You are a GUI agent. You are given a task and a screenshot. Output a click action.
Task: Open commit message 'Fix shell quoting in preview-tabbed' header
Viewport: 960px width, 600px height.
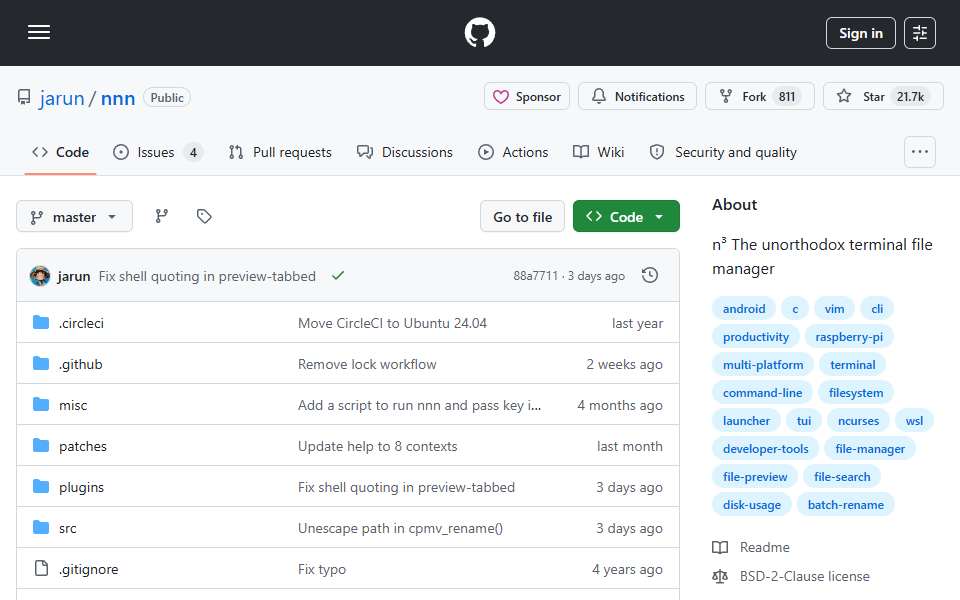(x=207, y=276)
